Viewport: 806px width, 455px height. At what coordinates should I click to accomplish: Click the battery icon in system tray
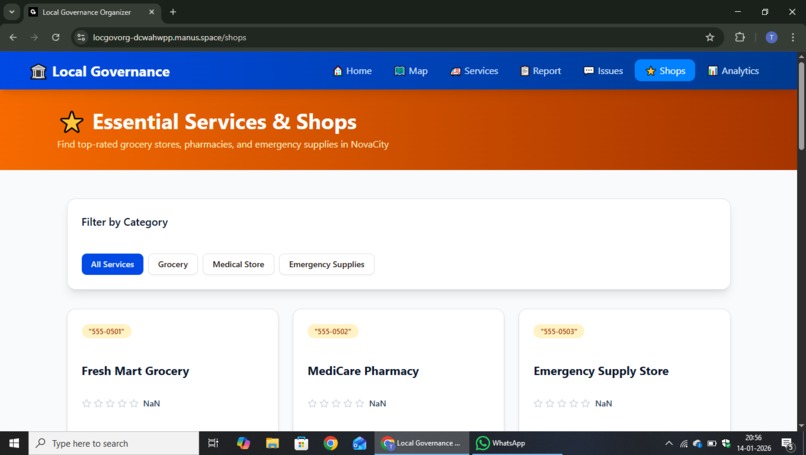[712, 443]
